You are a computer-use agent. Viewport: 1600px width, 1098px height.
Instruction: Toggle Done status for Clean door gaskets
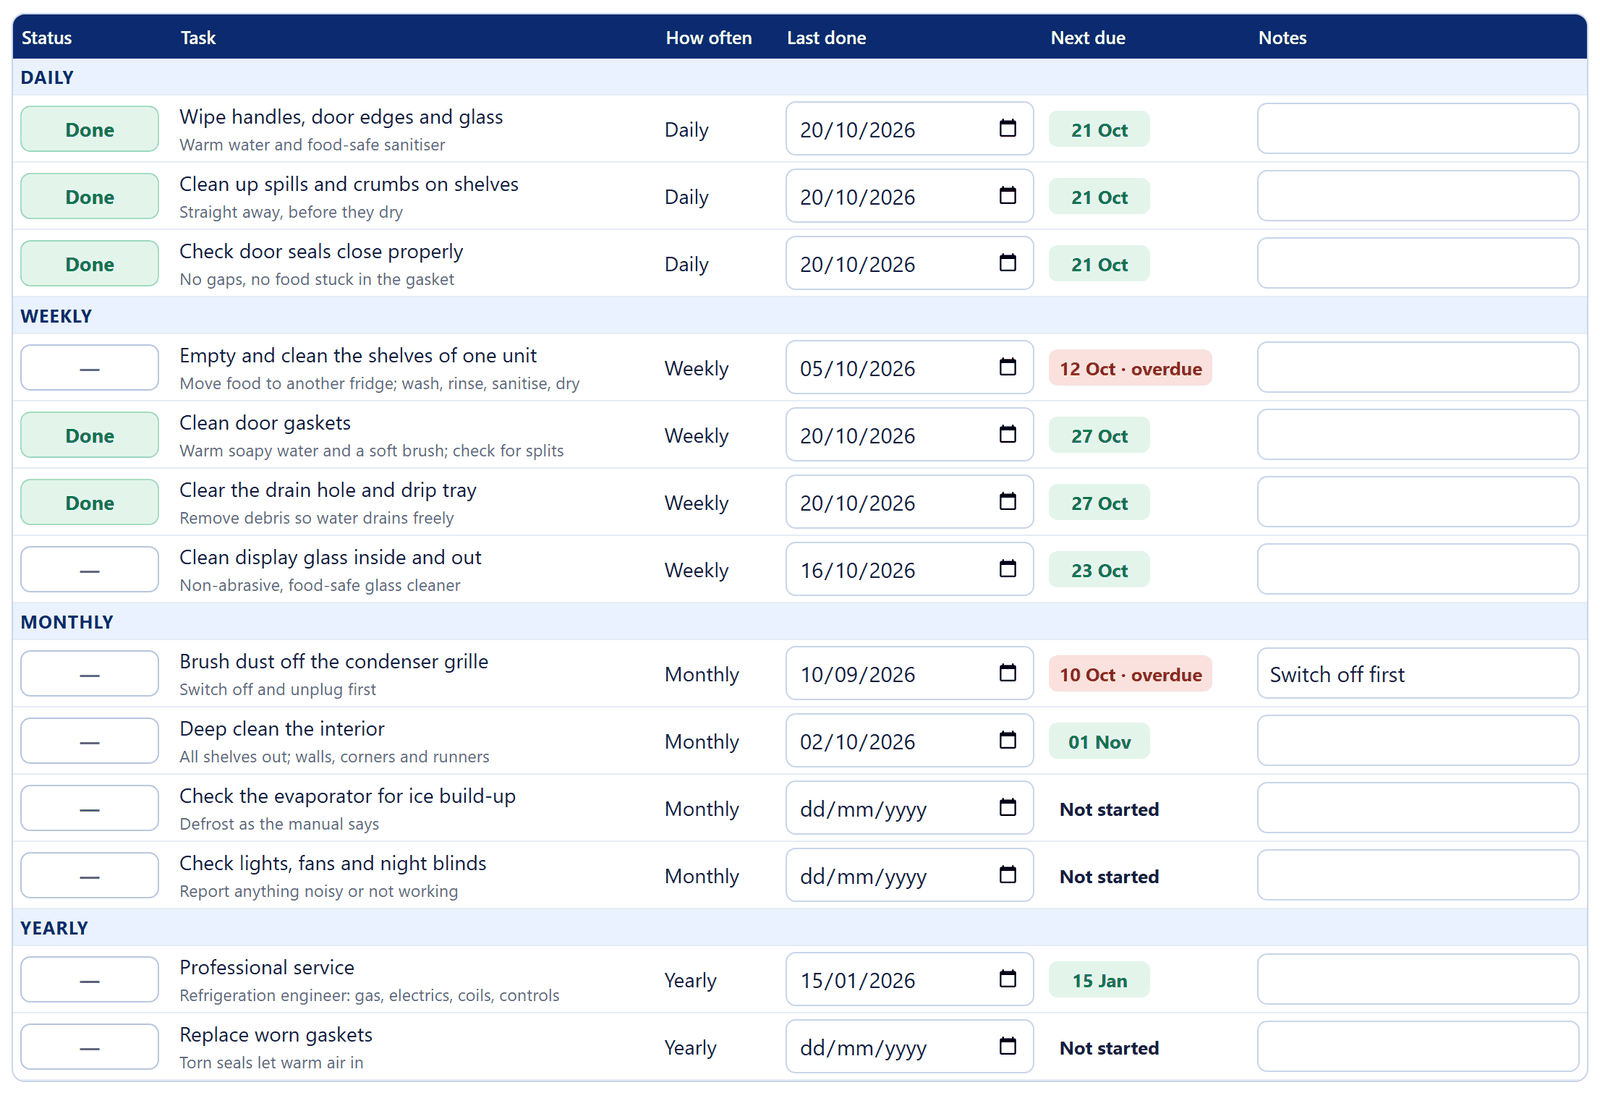click(89, 435)
